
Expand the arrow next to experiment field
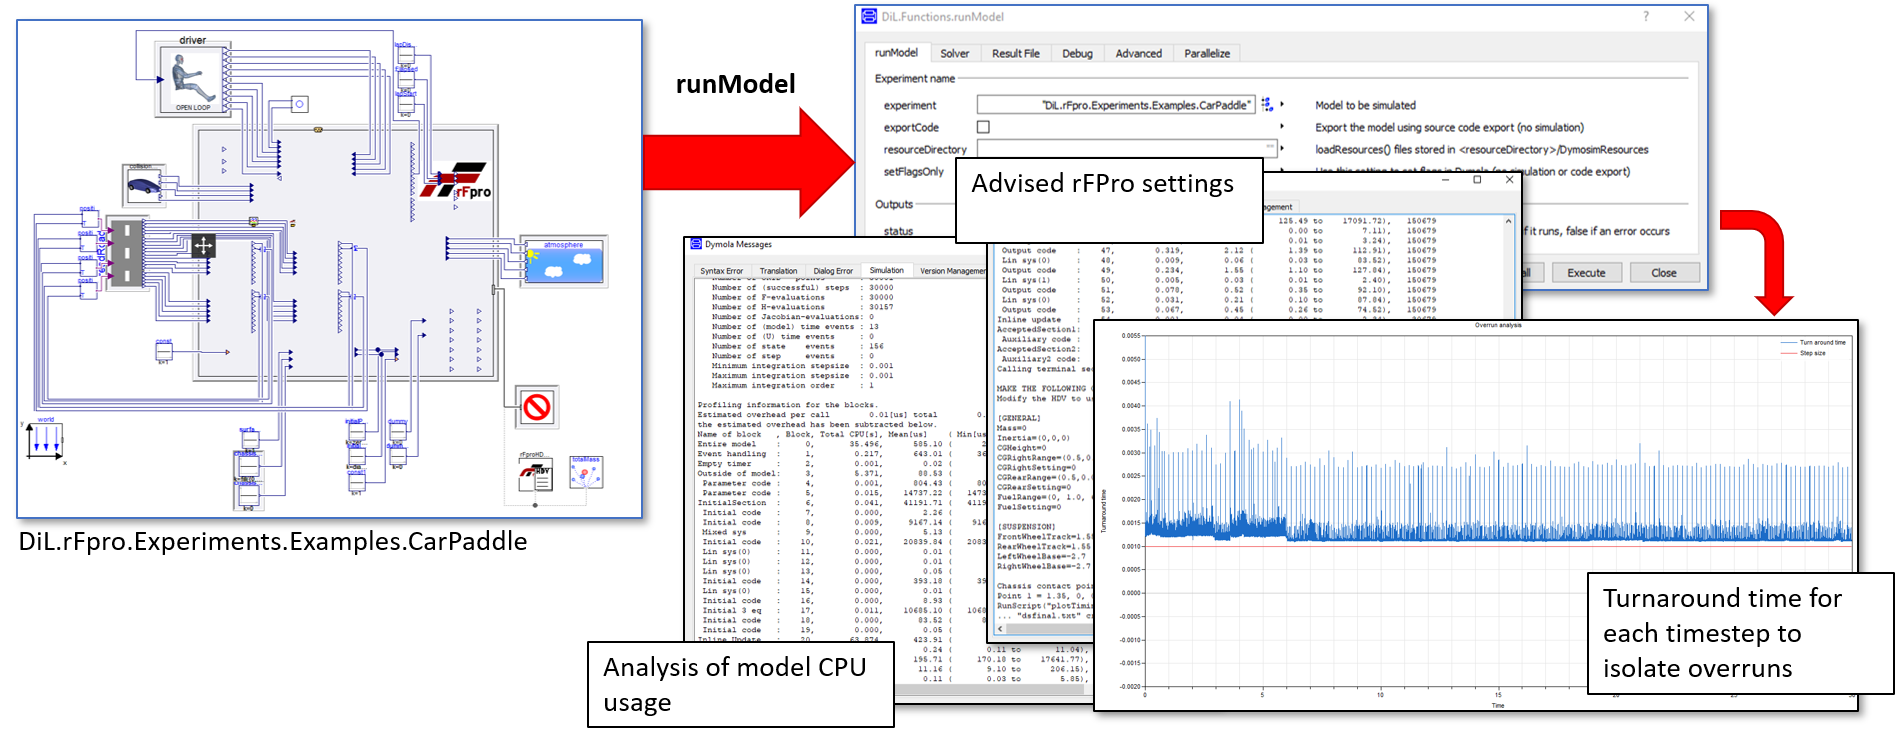pyautogui.click(x=1282, y=104)
